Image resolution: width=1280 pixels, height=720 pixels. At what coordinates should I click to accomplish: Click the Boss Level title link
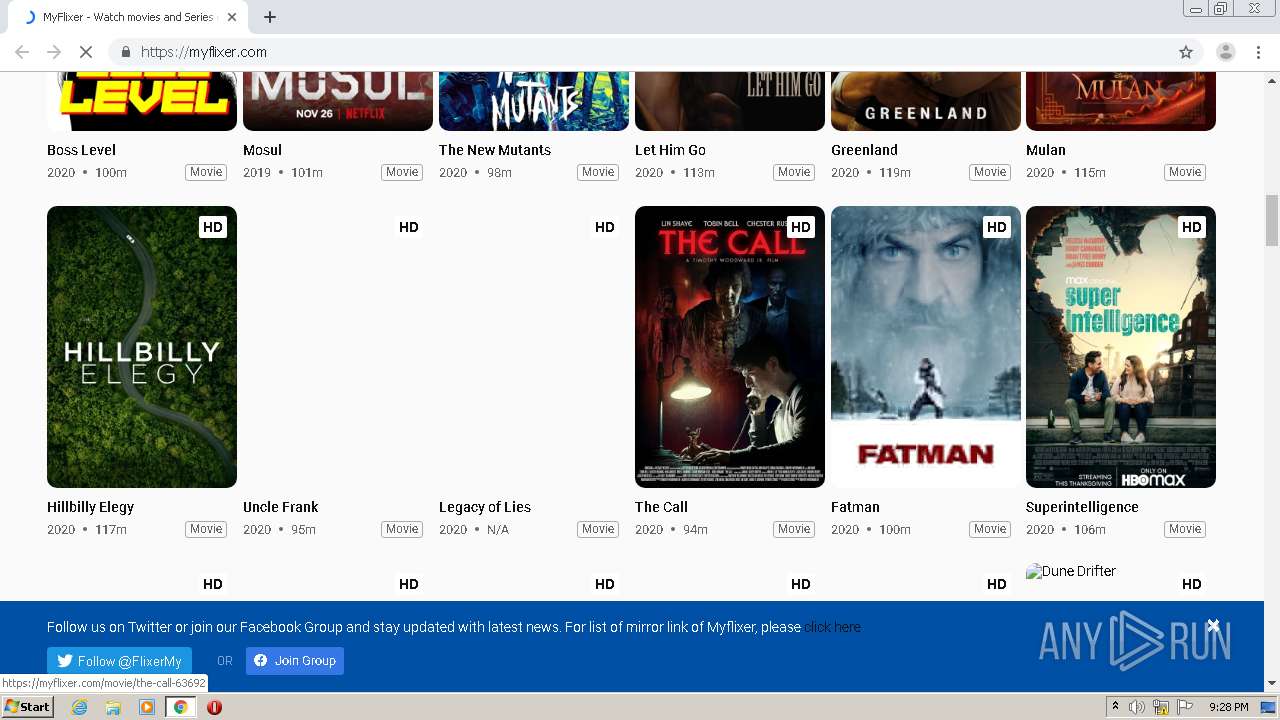[81, 150]
